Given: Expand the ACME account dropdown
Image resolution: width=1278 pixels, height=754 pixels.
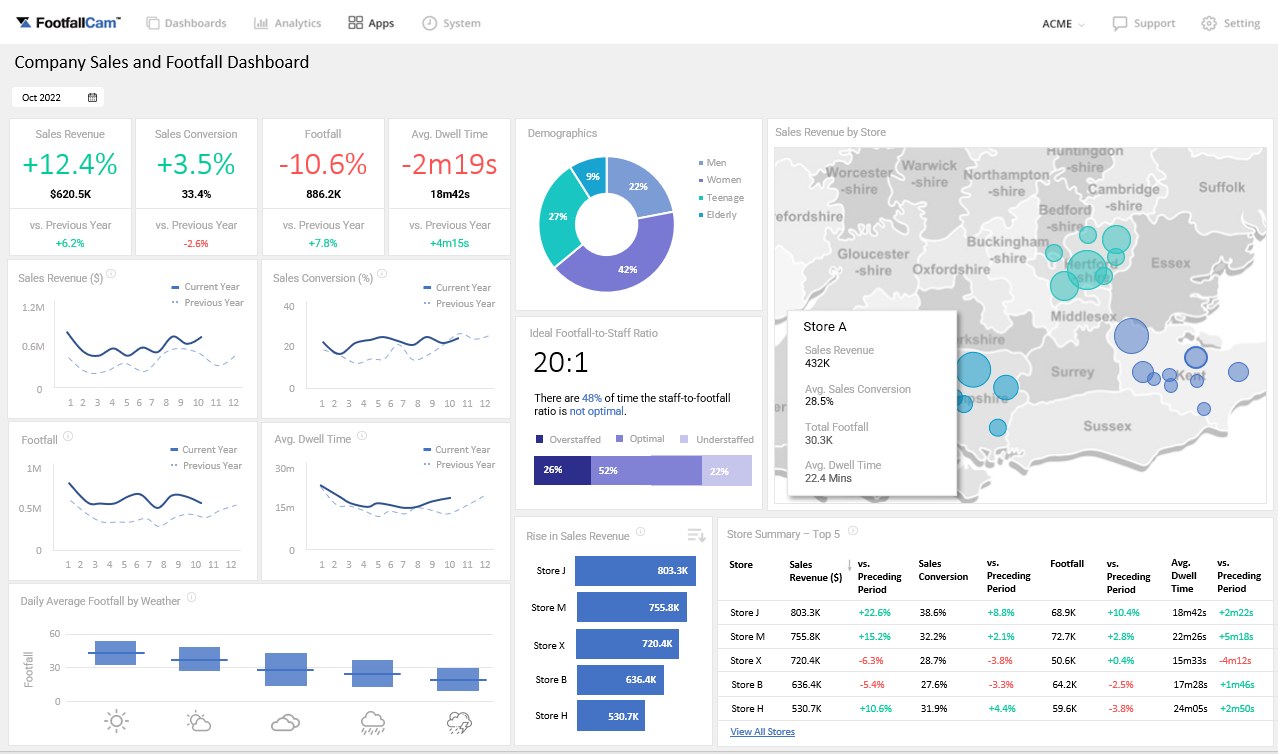Looking at the screenshot, I should [x=1063, y=23].
